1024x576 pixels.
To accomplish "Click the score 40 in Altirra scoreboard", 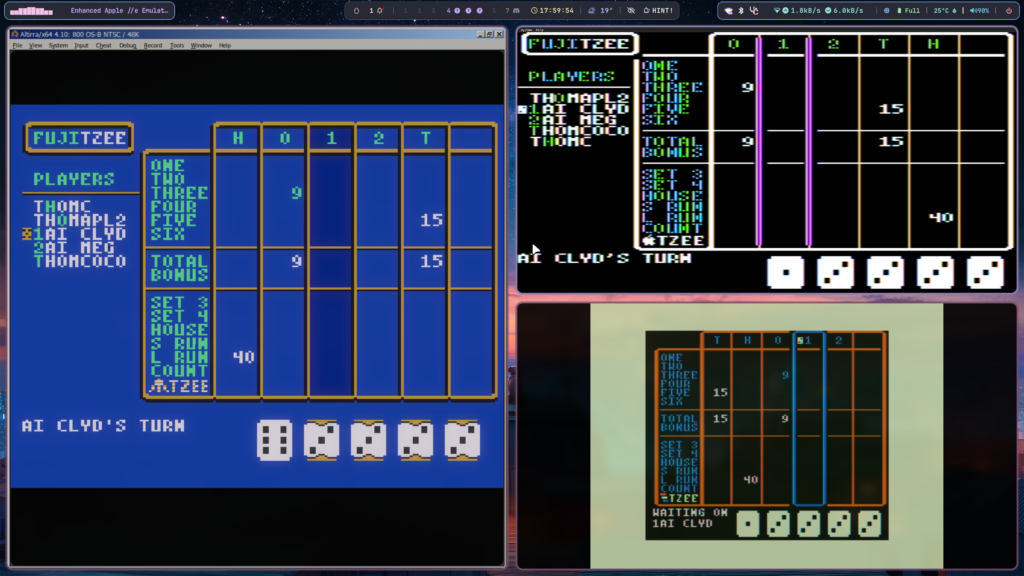I will point(243,357).
